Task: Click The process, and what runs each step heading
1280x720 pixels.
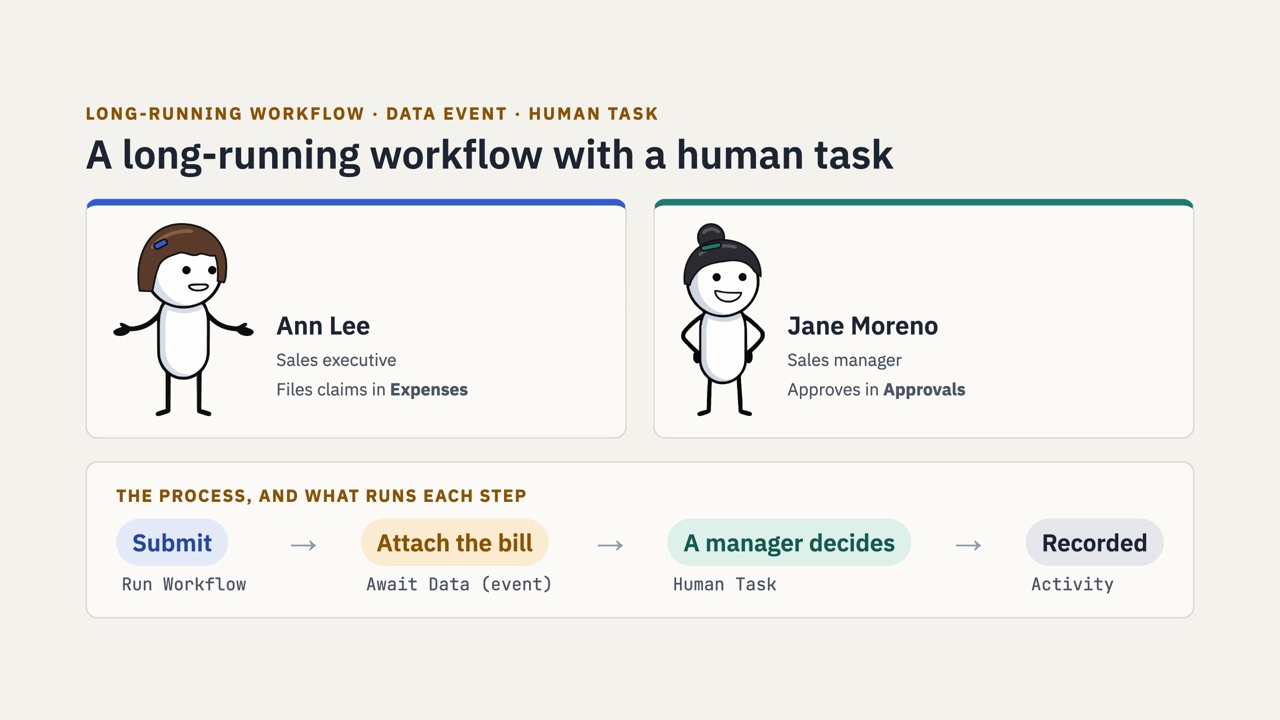Action: [321, 496]
